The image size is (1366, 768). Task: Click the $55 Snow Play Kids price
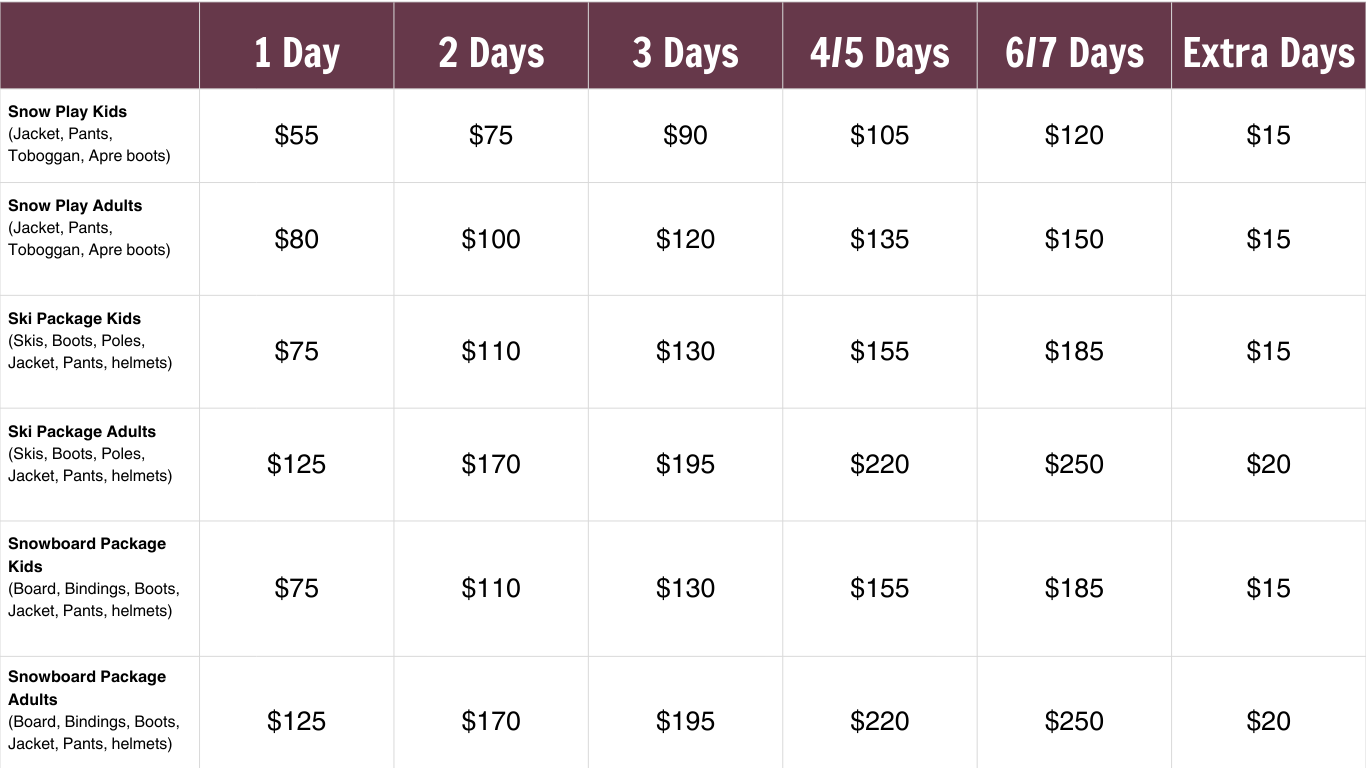pos(296,135)
